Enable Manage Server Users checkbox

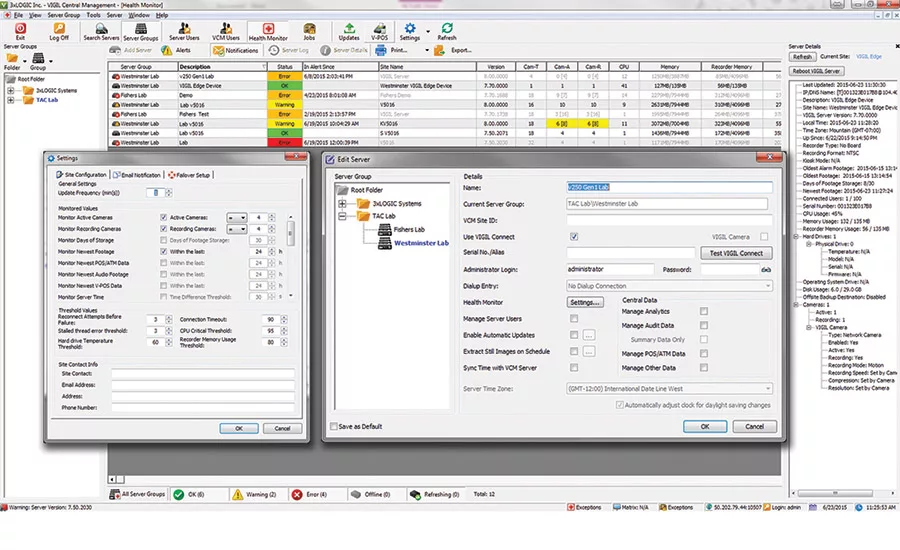(574, 319)
